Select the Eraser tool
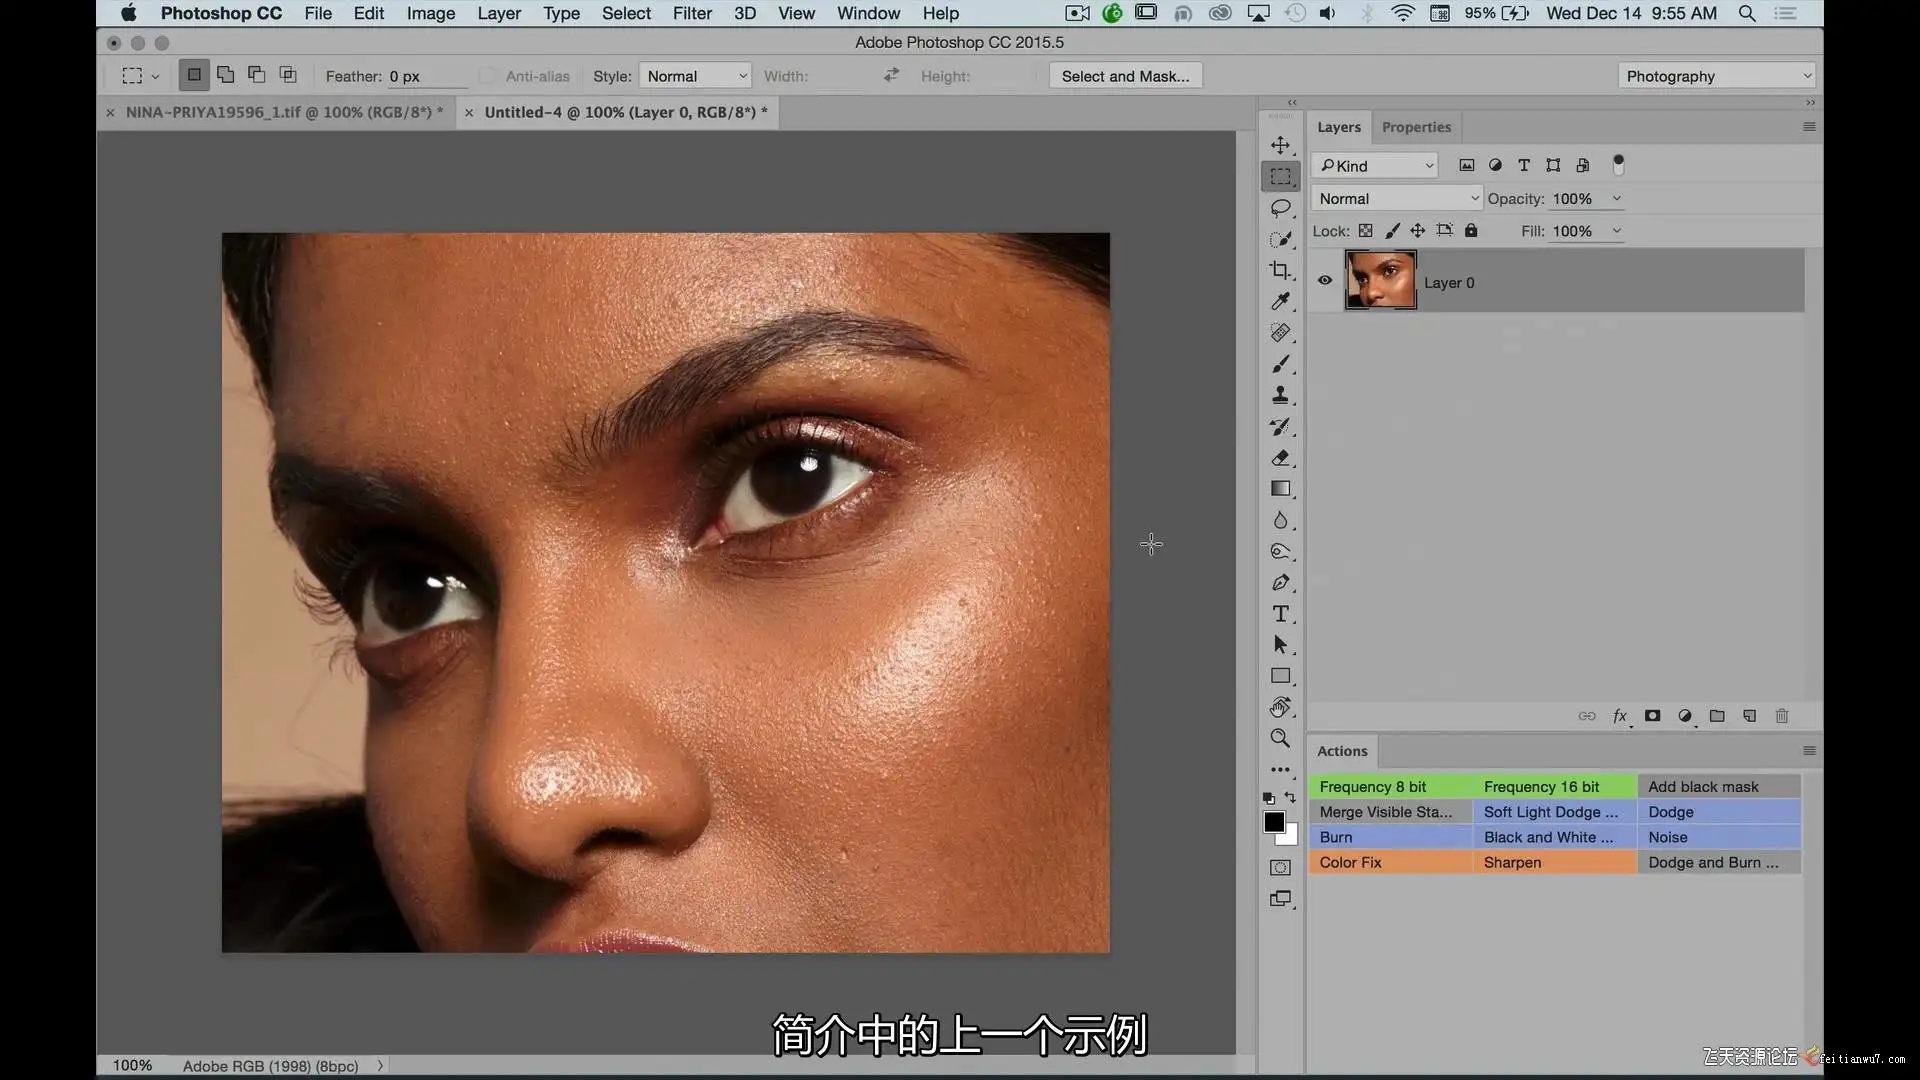1920x1080 pixels. (1280, 457)
